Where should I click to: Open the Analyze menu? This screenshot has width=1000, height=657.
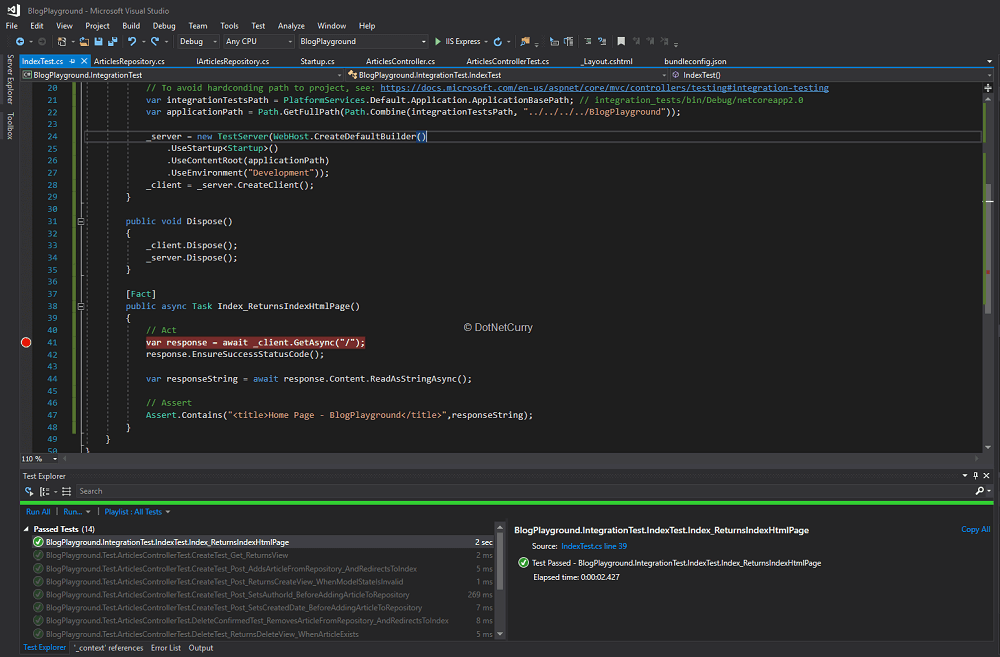(x=291, y=26)
